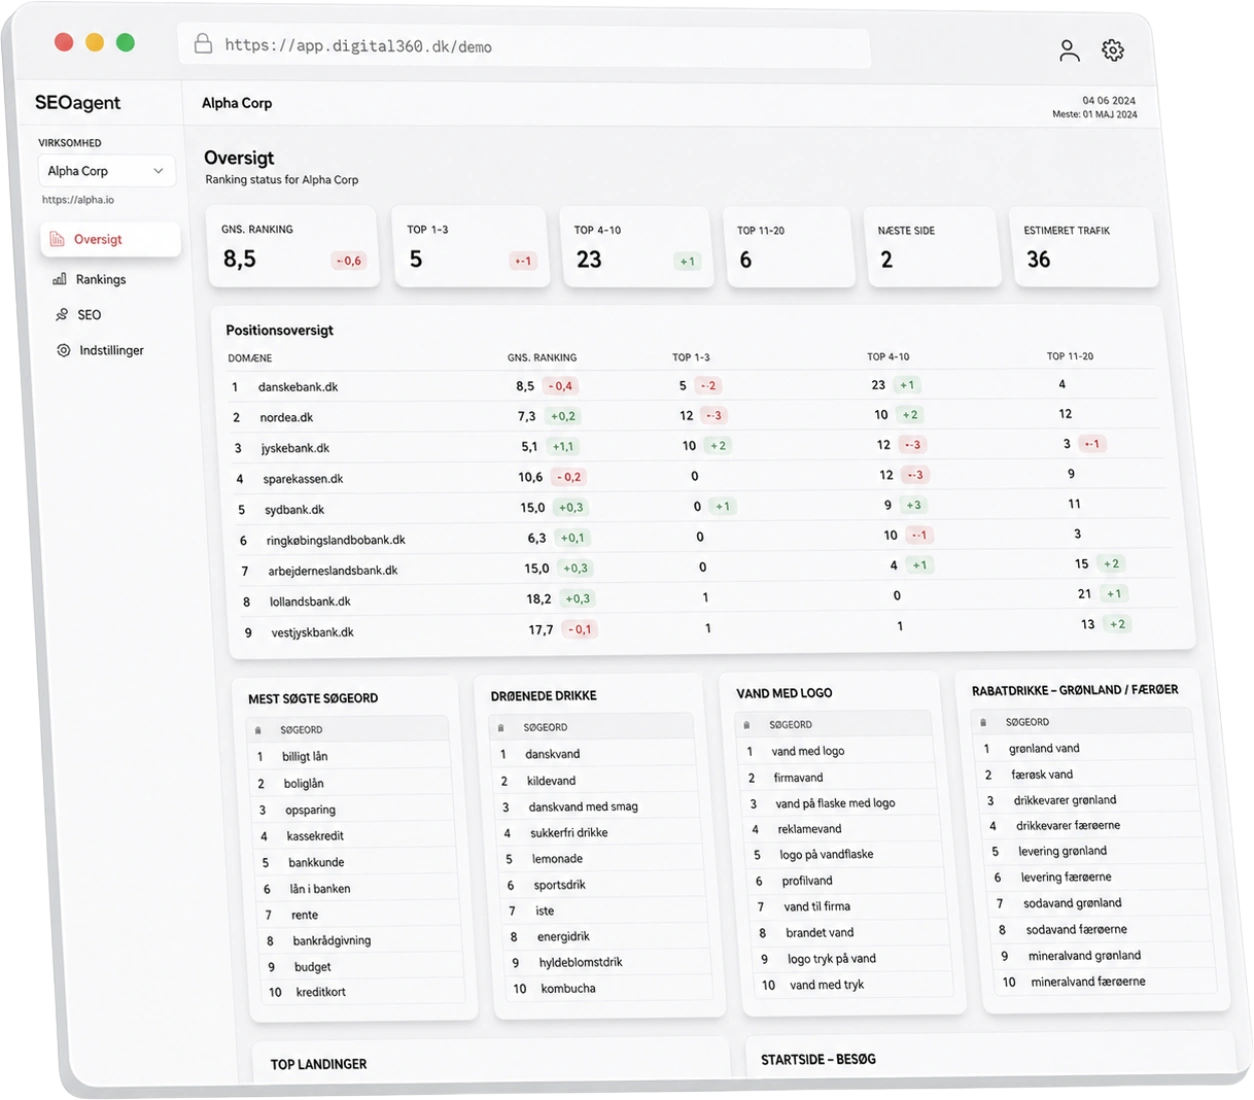
Task: Click the SEOagent logo
Action: coord(77,102)
